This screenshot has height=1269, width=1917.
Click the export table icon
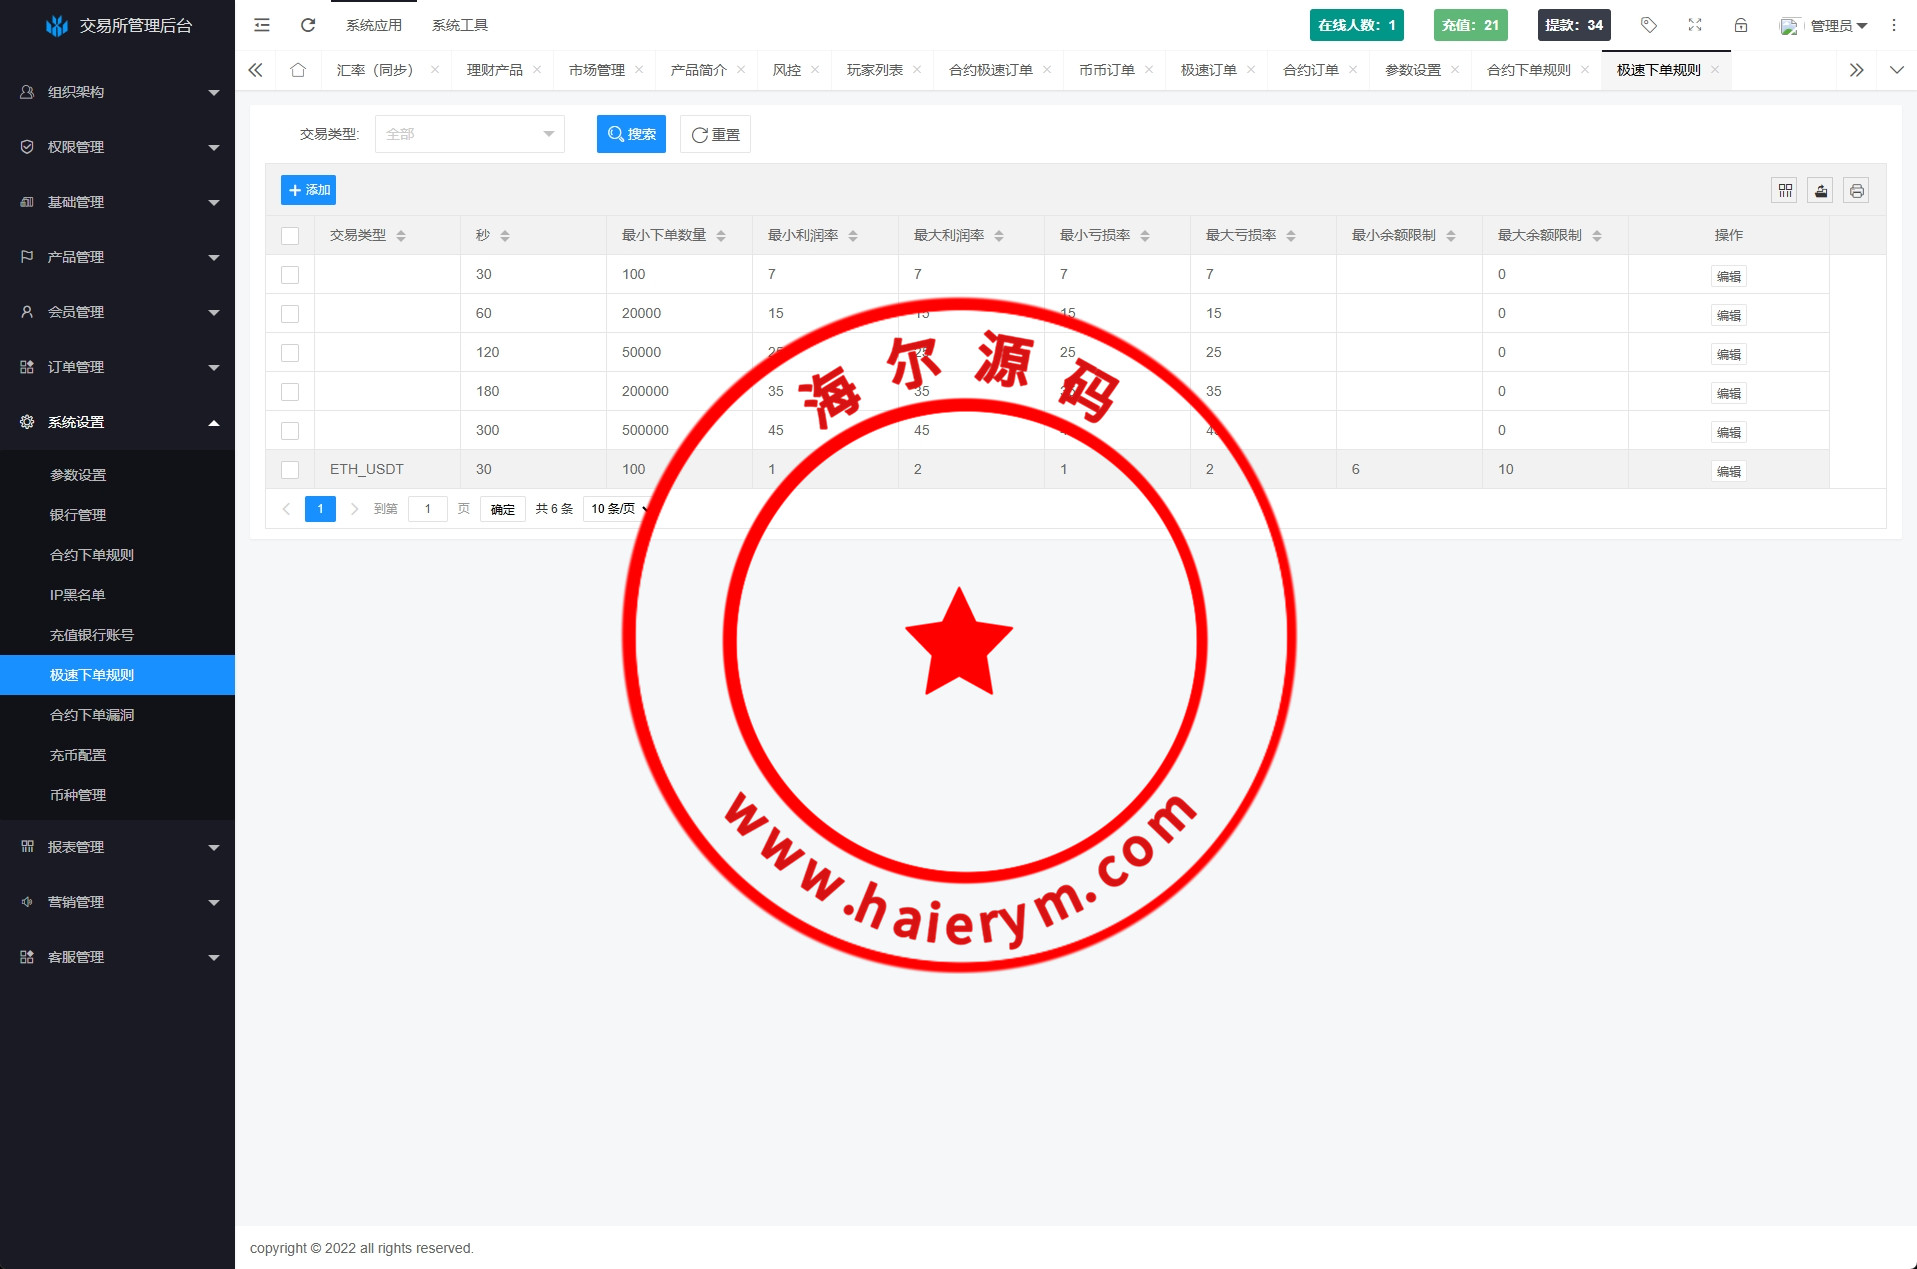tap(1821, 190)
